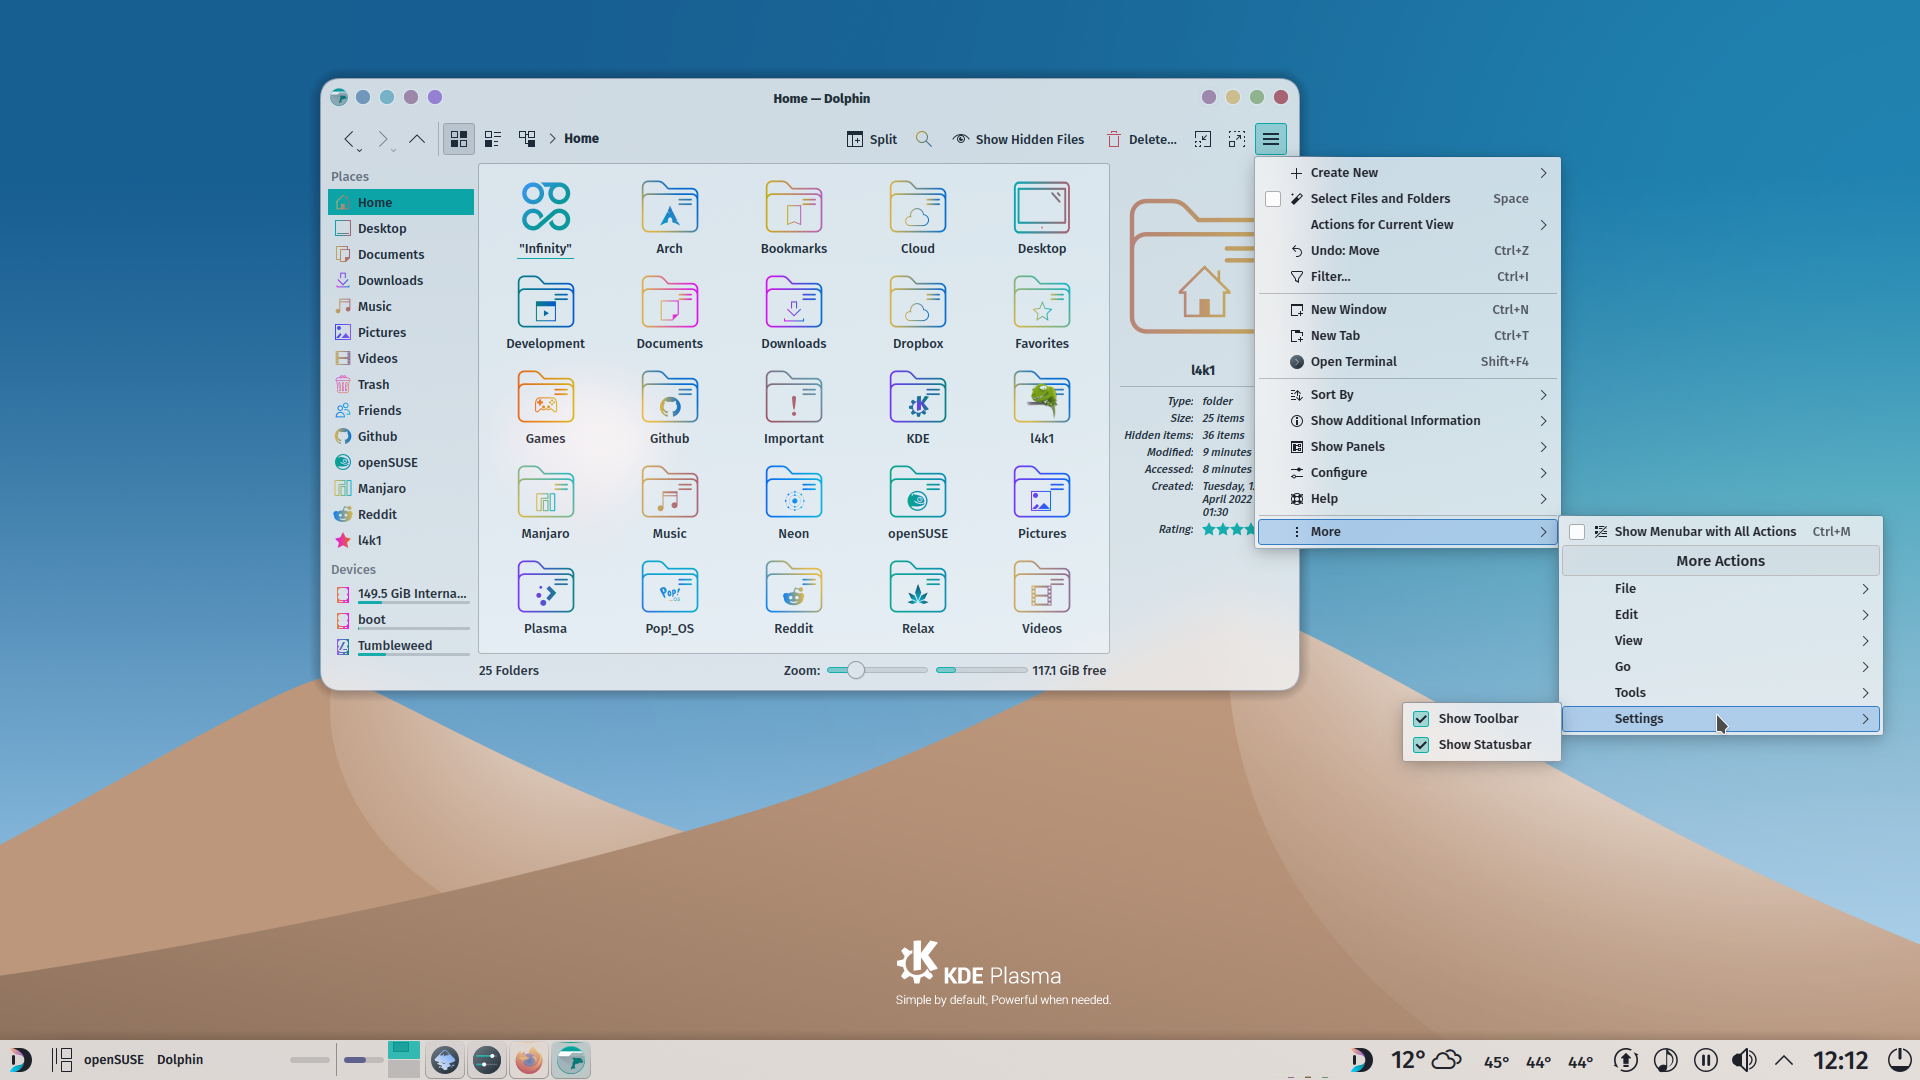Go back with the left arrow
The height and width of the screenshot is (1080, 1920).
(349, 139)
